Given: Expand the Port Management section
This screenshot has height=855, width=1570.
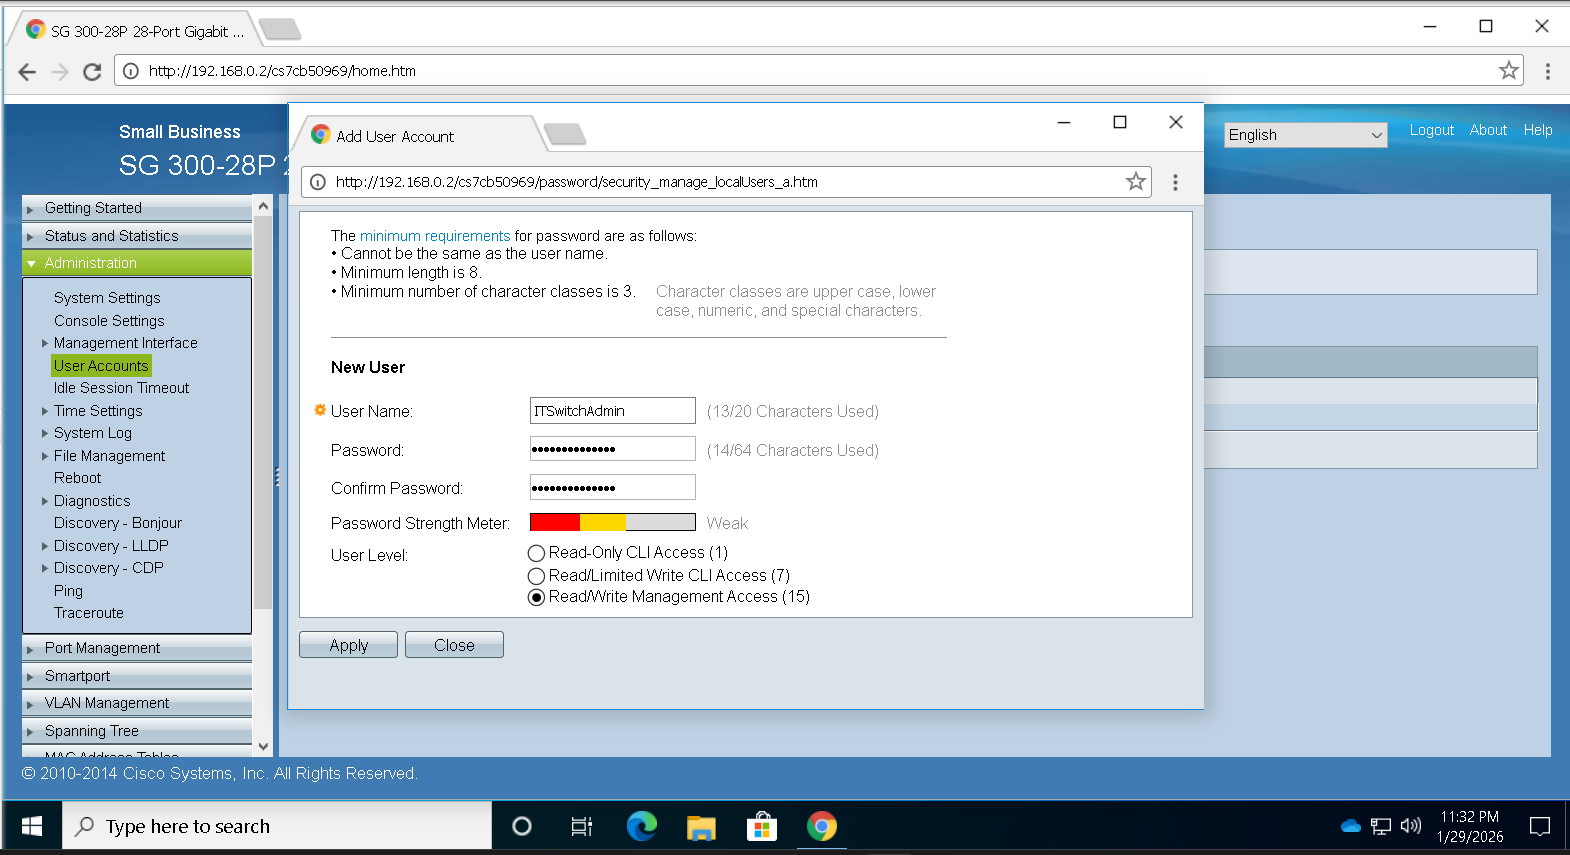Looking at the screenshot, I should click(102, 648).
